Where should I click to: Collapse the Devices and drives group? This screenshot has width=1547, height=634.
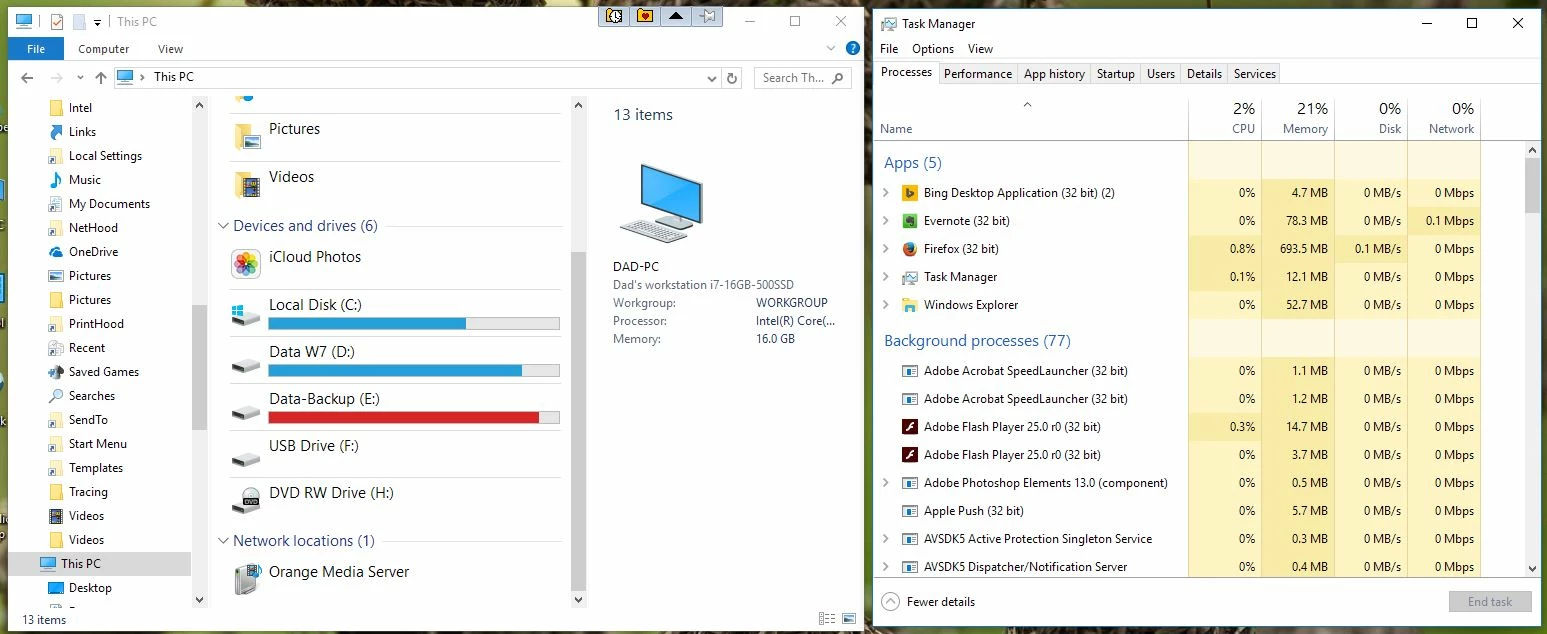pyautogui.click(x=223, y=226)
